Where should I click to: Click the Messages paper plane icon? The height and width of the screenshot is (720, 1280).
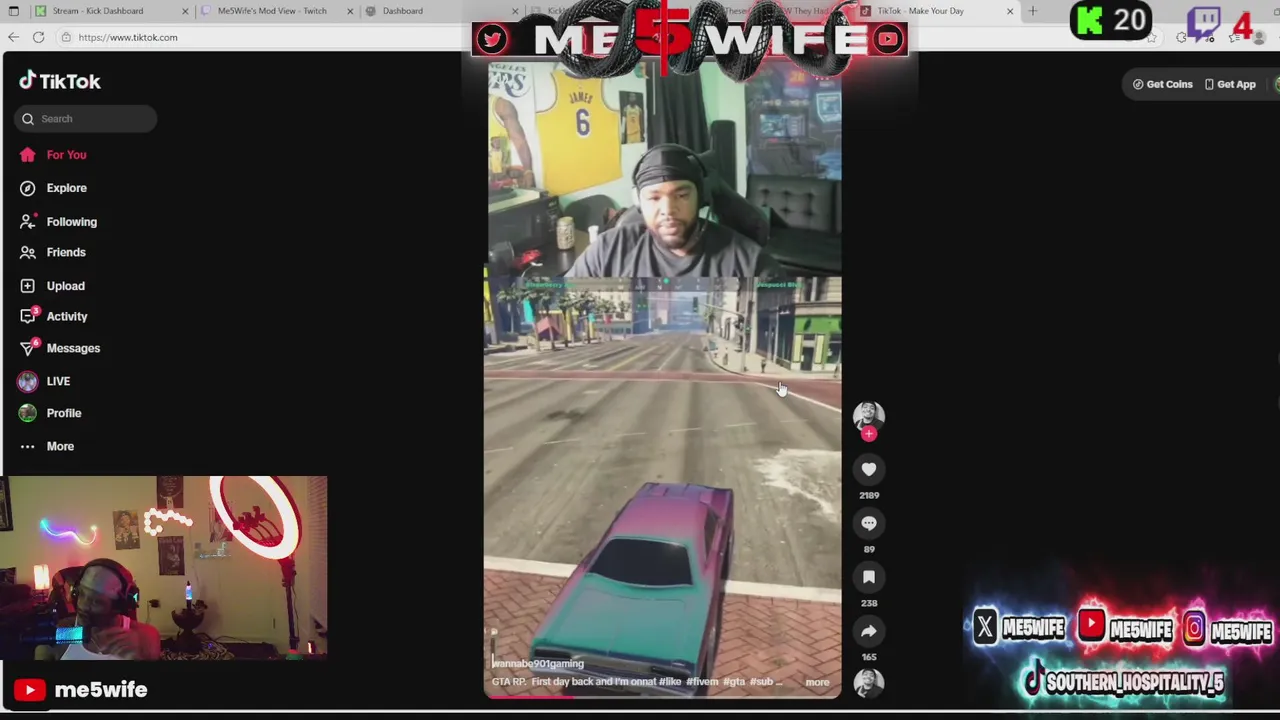click(x=28, y=348)
